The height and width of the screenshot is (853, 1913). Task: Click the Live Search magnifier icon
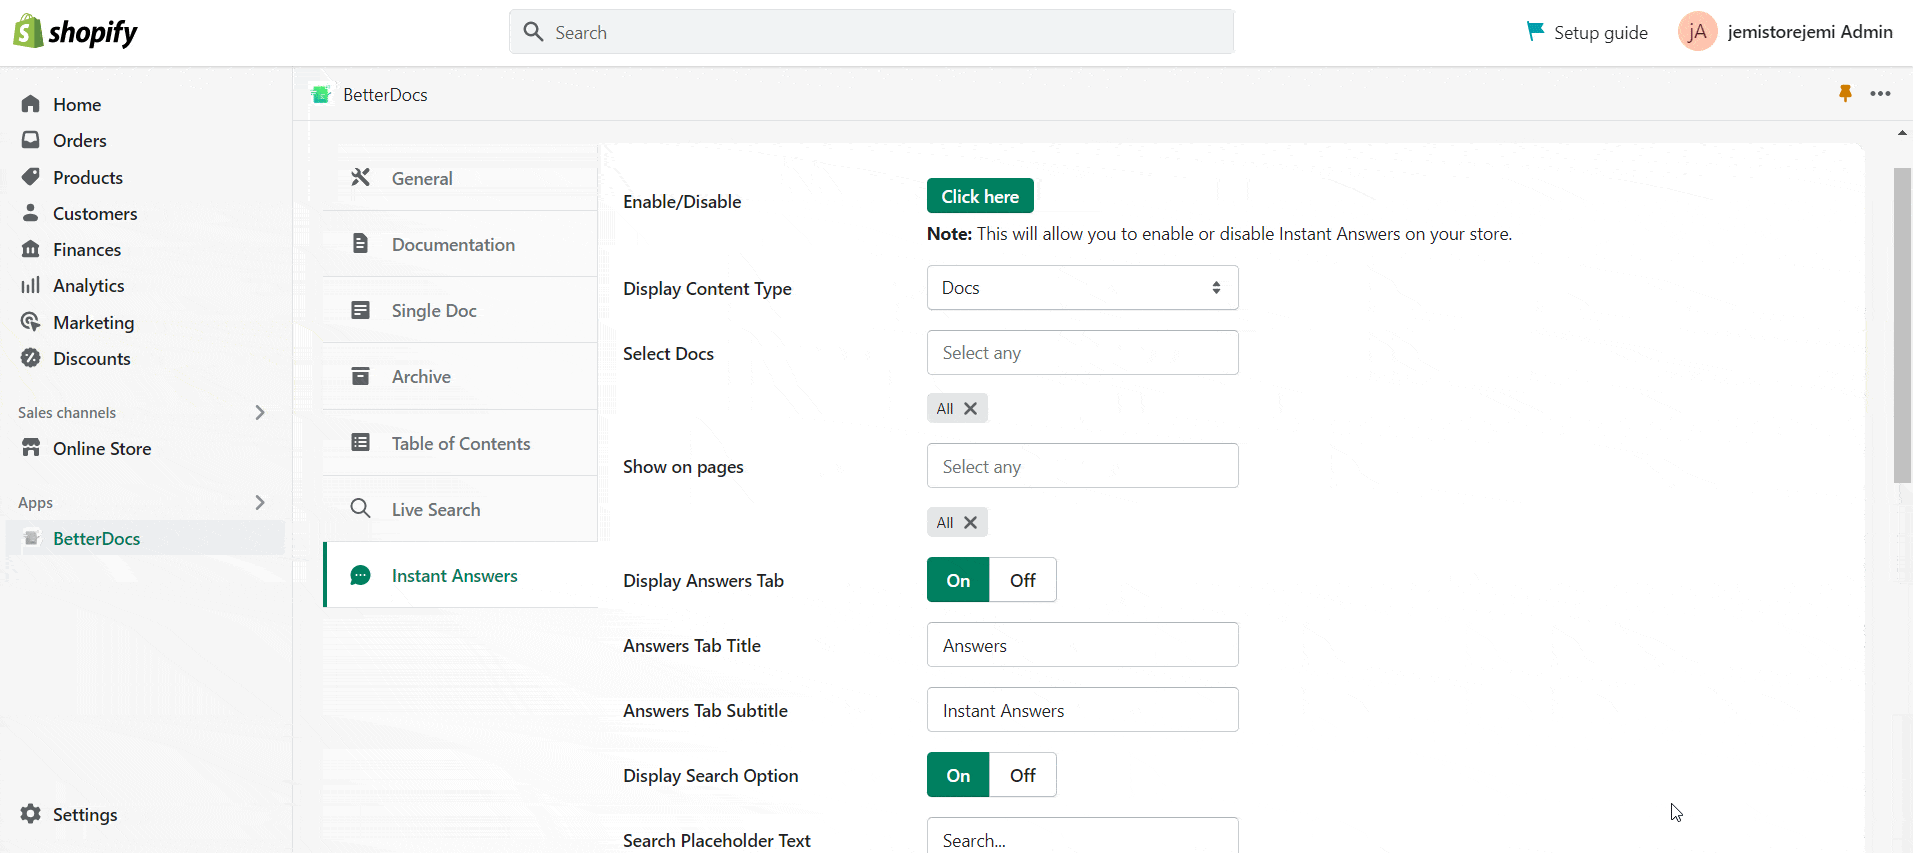pos(361,508)
